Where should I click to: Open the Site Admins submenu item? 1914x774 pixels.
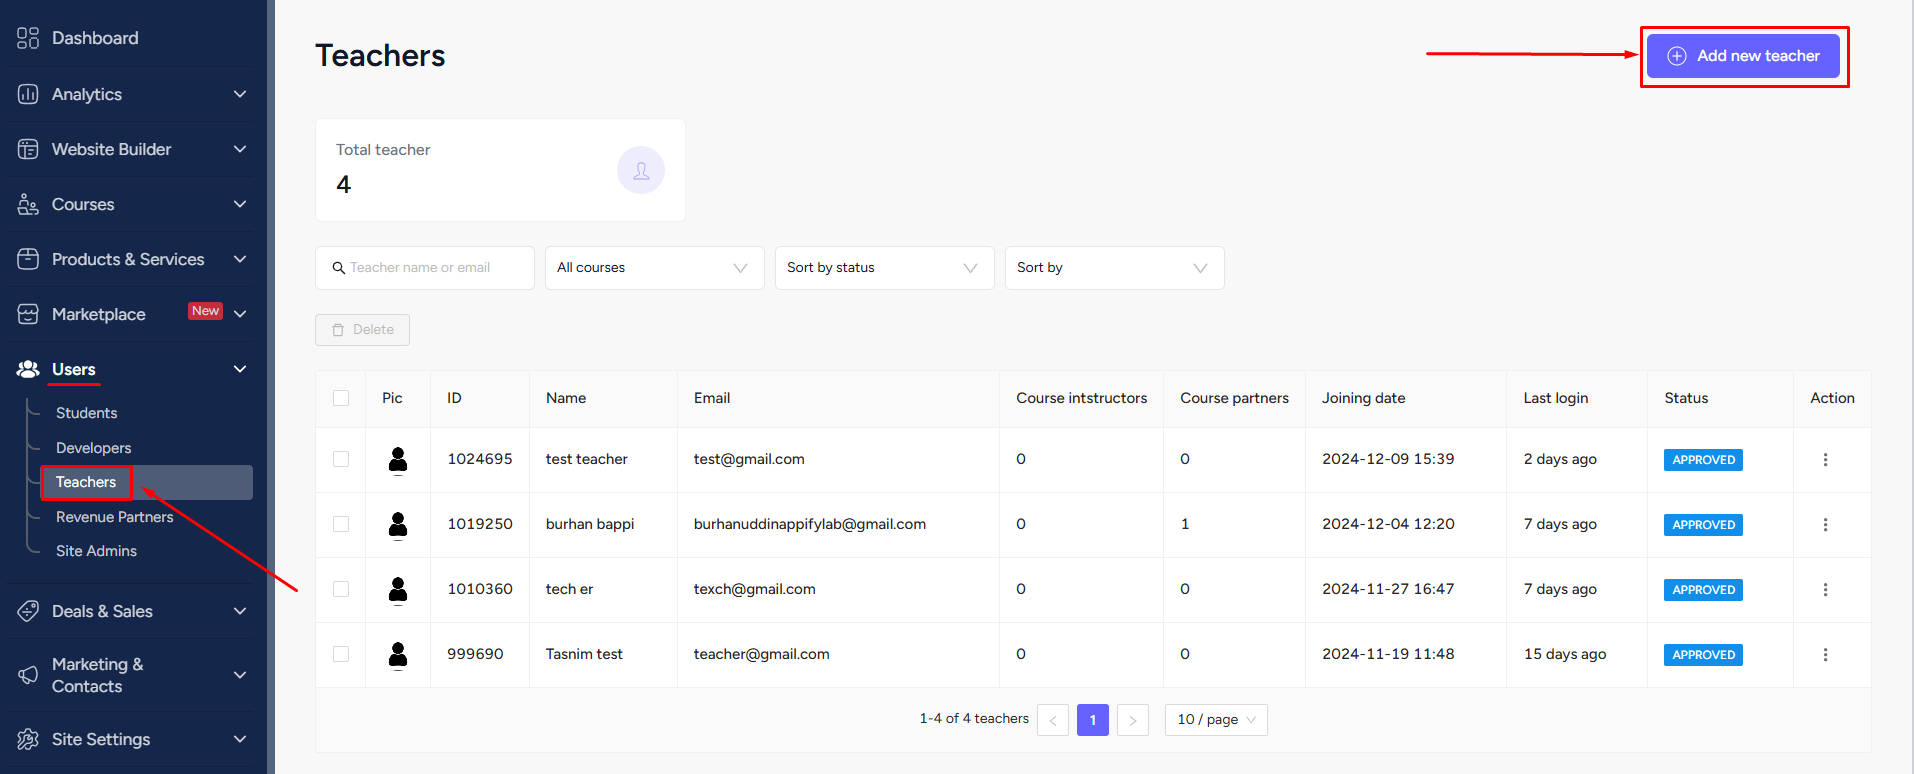click(x=96, y=551)
